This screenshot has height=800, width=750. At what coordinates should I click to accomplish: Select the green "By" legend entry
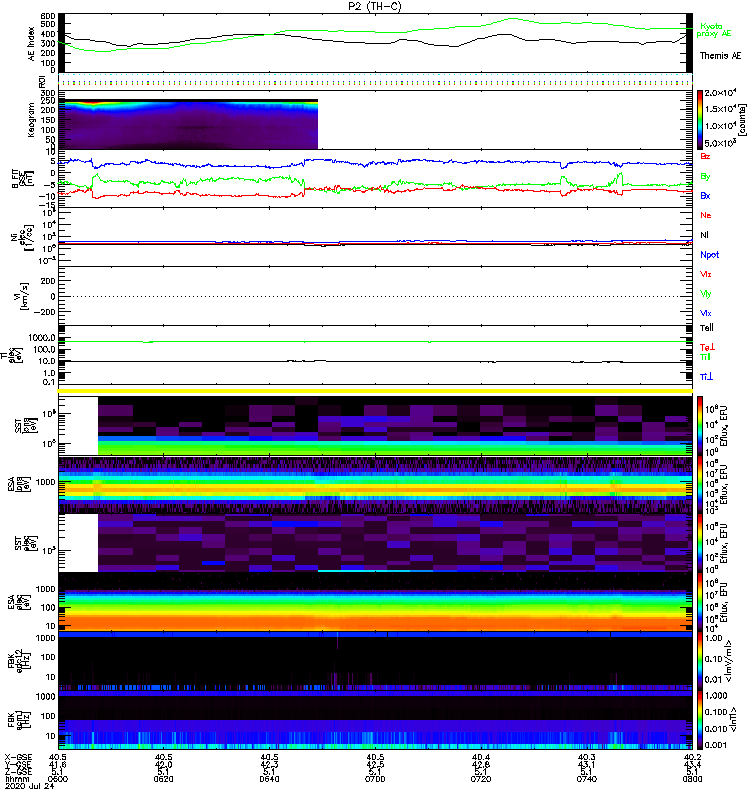[705, 177]
